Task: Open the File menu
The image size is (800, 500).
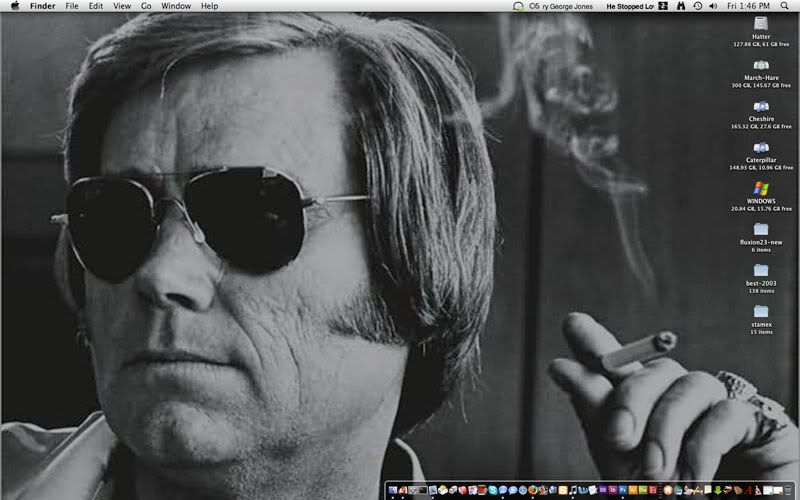Action: [x=72, y=6]
